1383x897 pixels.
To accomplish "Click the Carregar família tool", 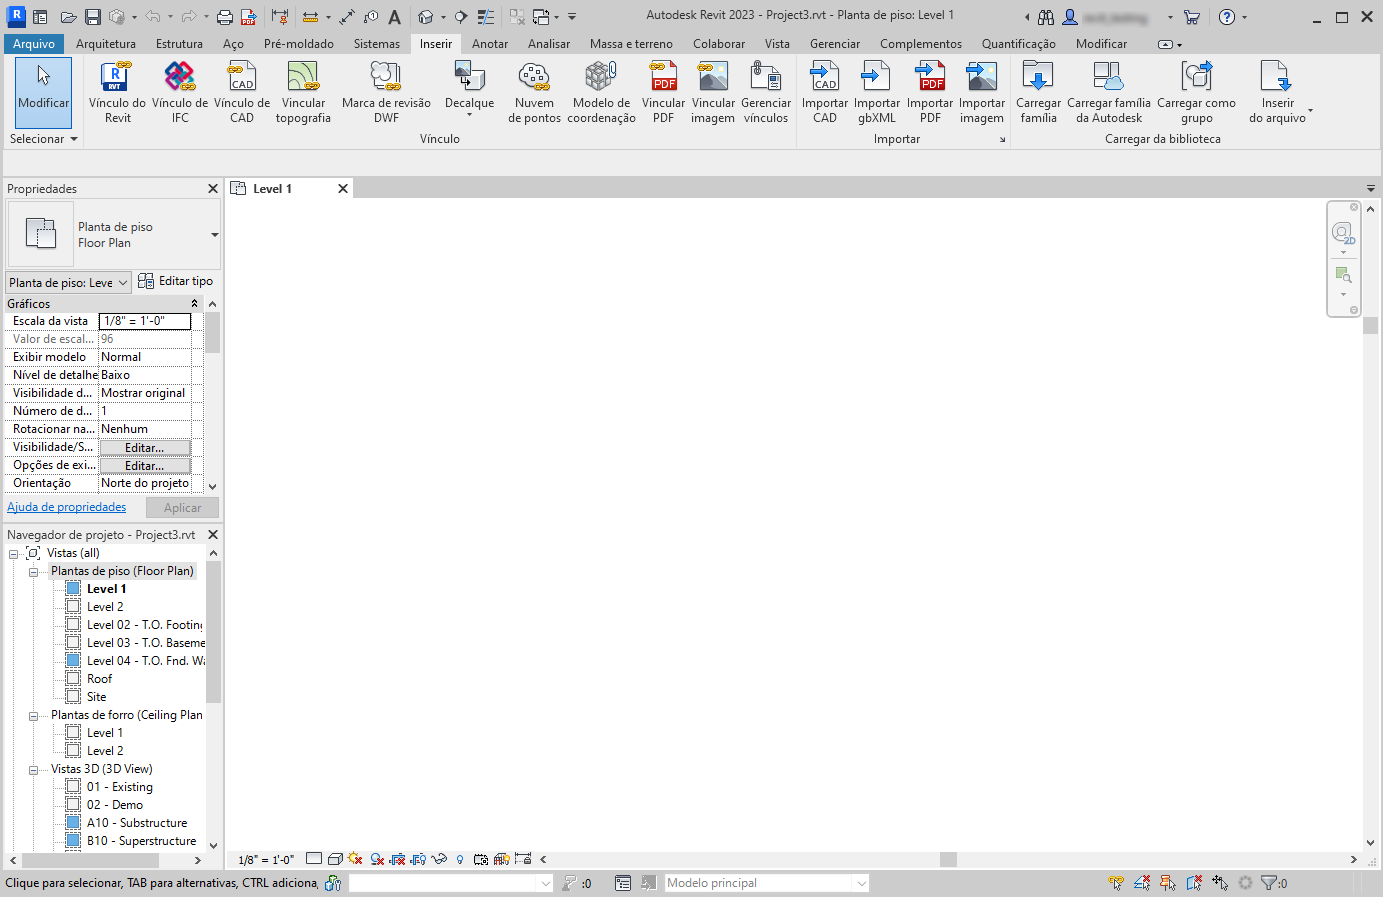I will point(1038,93).
